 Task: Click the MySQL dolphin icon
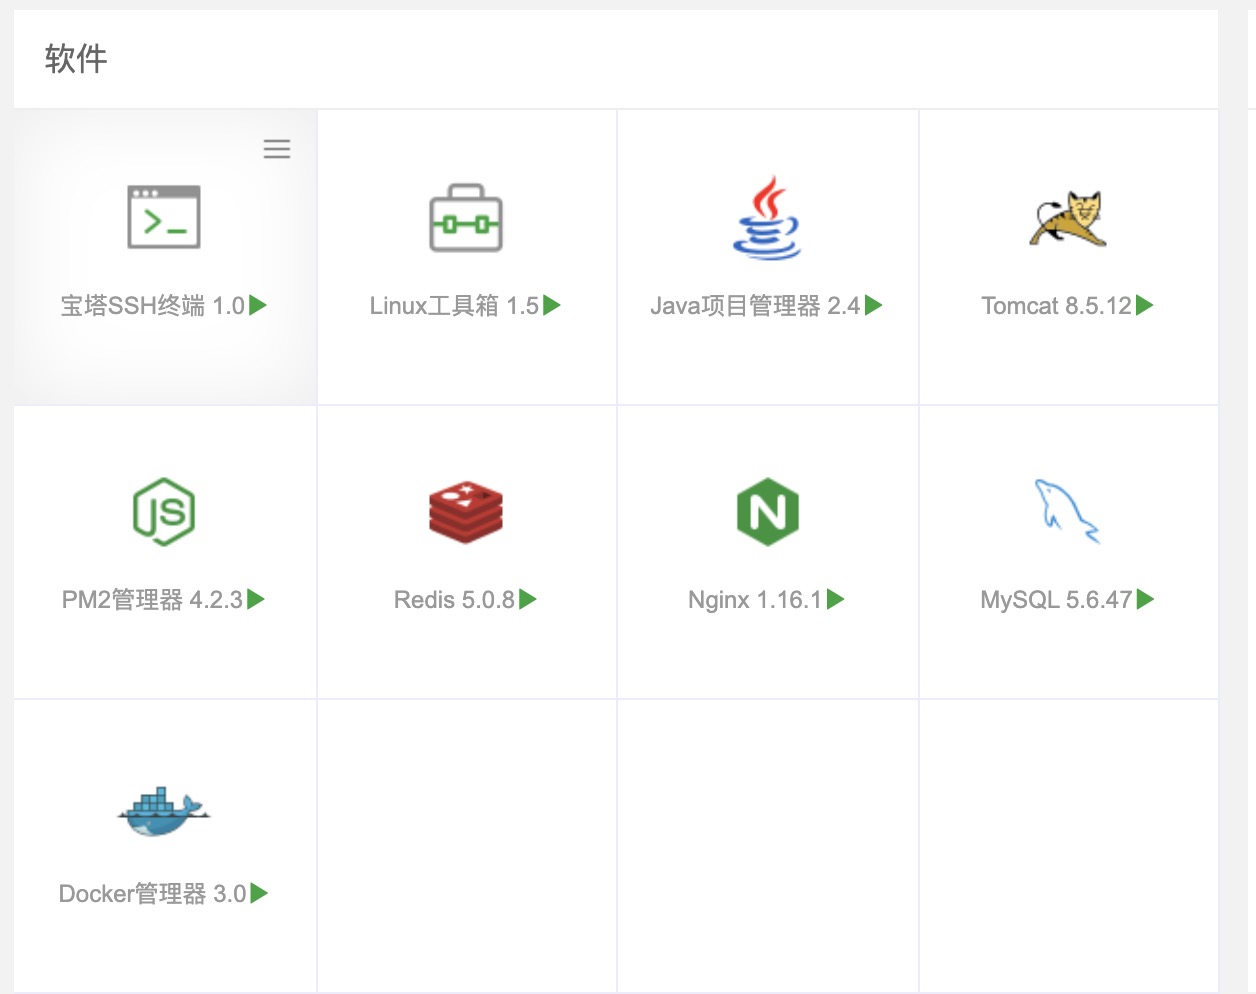(1067, 511)
